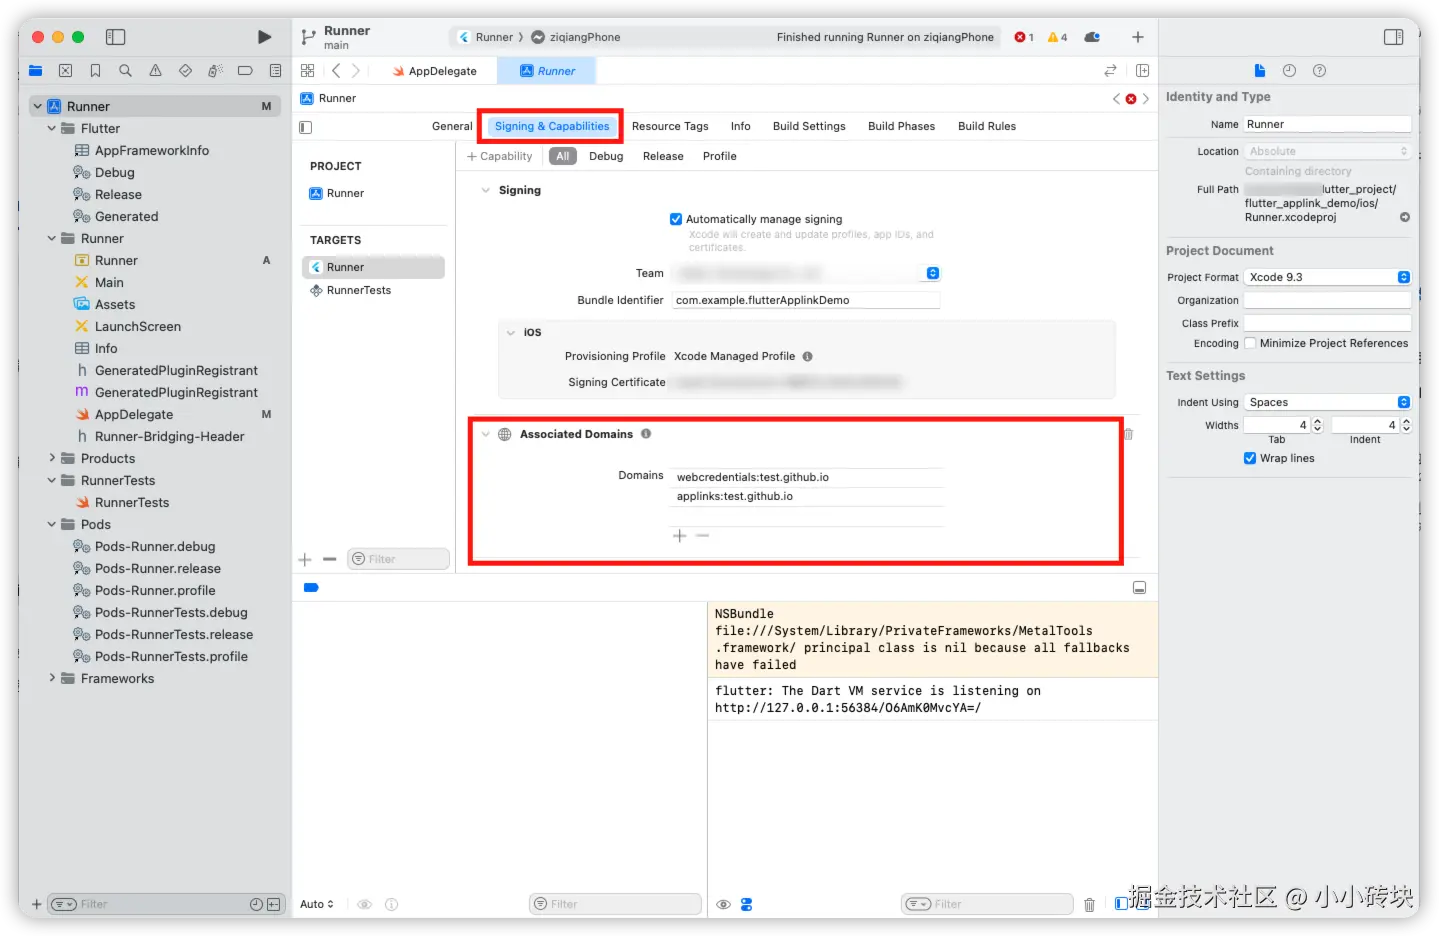
Task: Open the project navigator folder icon
Action: coord(36,71)
